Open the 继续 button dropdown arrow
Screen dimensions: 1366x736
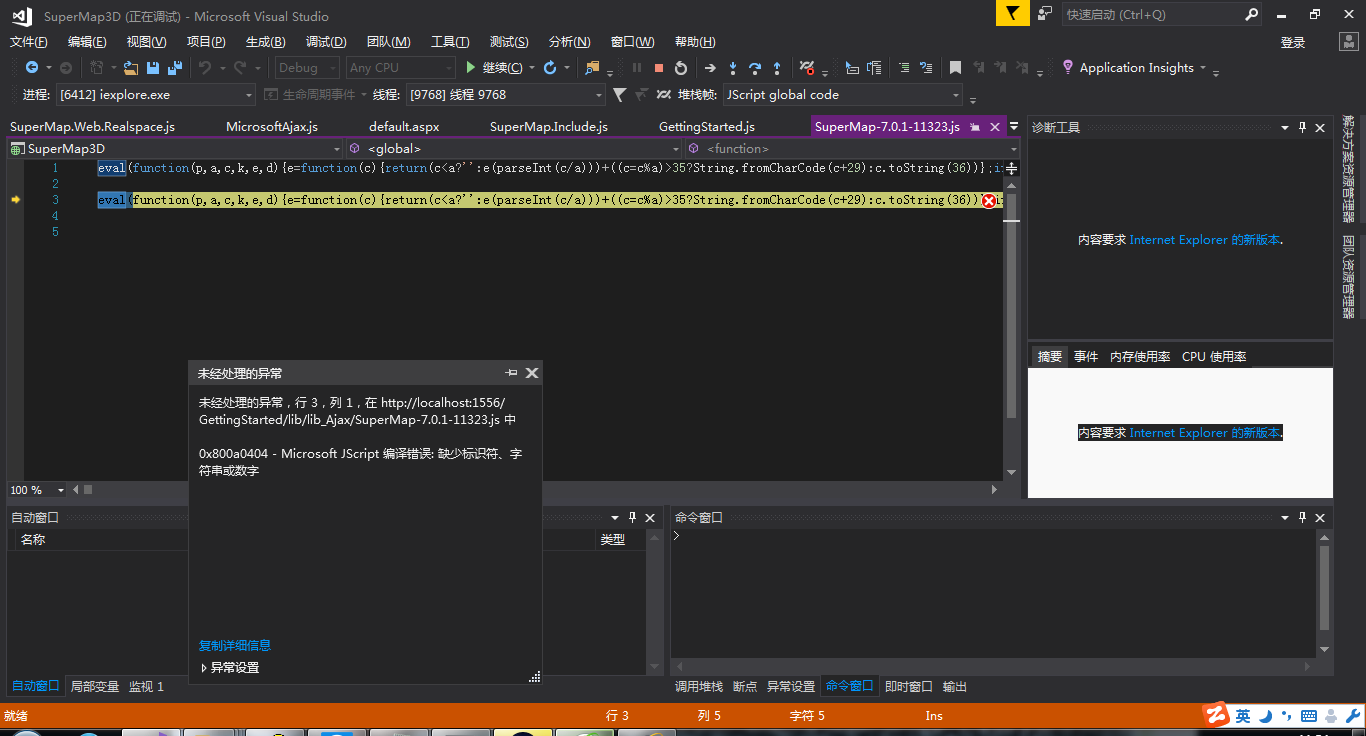[530, 68]
